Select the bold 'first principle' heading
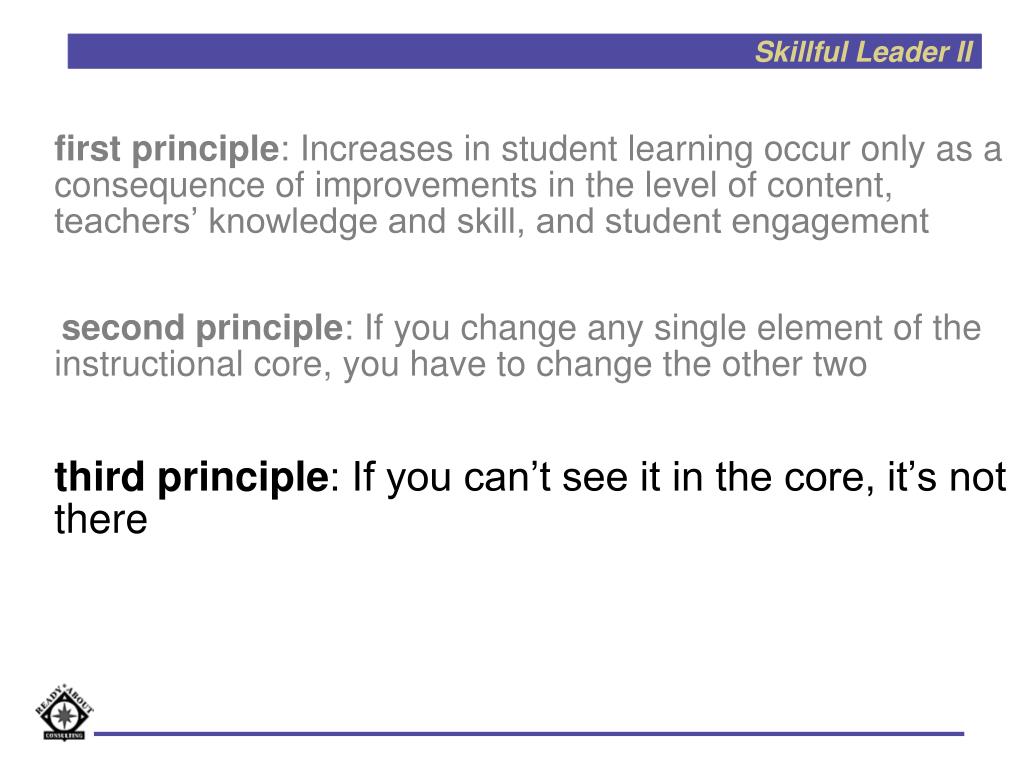The image size is (1024, 768). point(167,149)
